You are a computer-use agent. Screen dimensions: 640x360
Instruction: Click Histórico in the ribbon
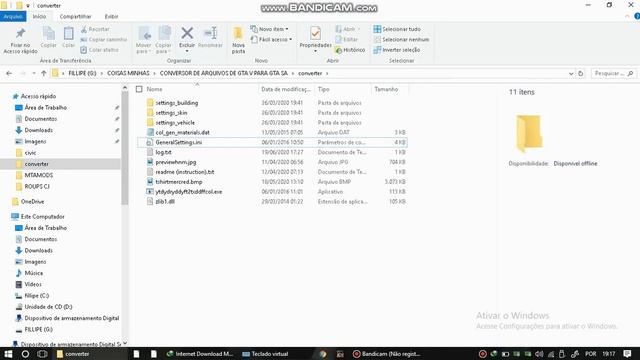click(350, 50)
